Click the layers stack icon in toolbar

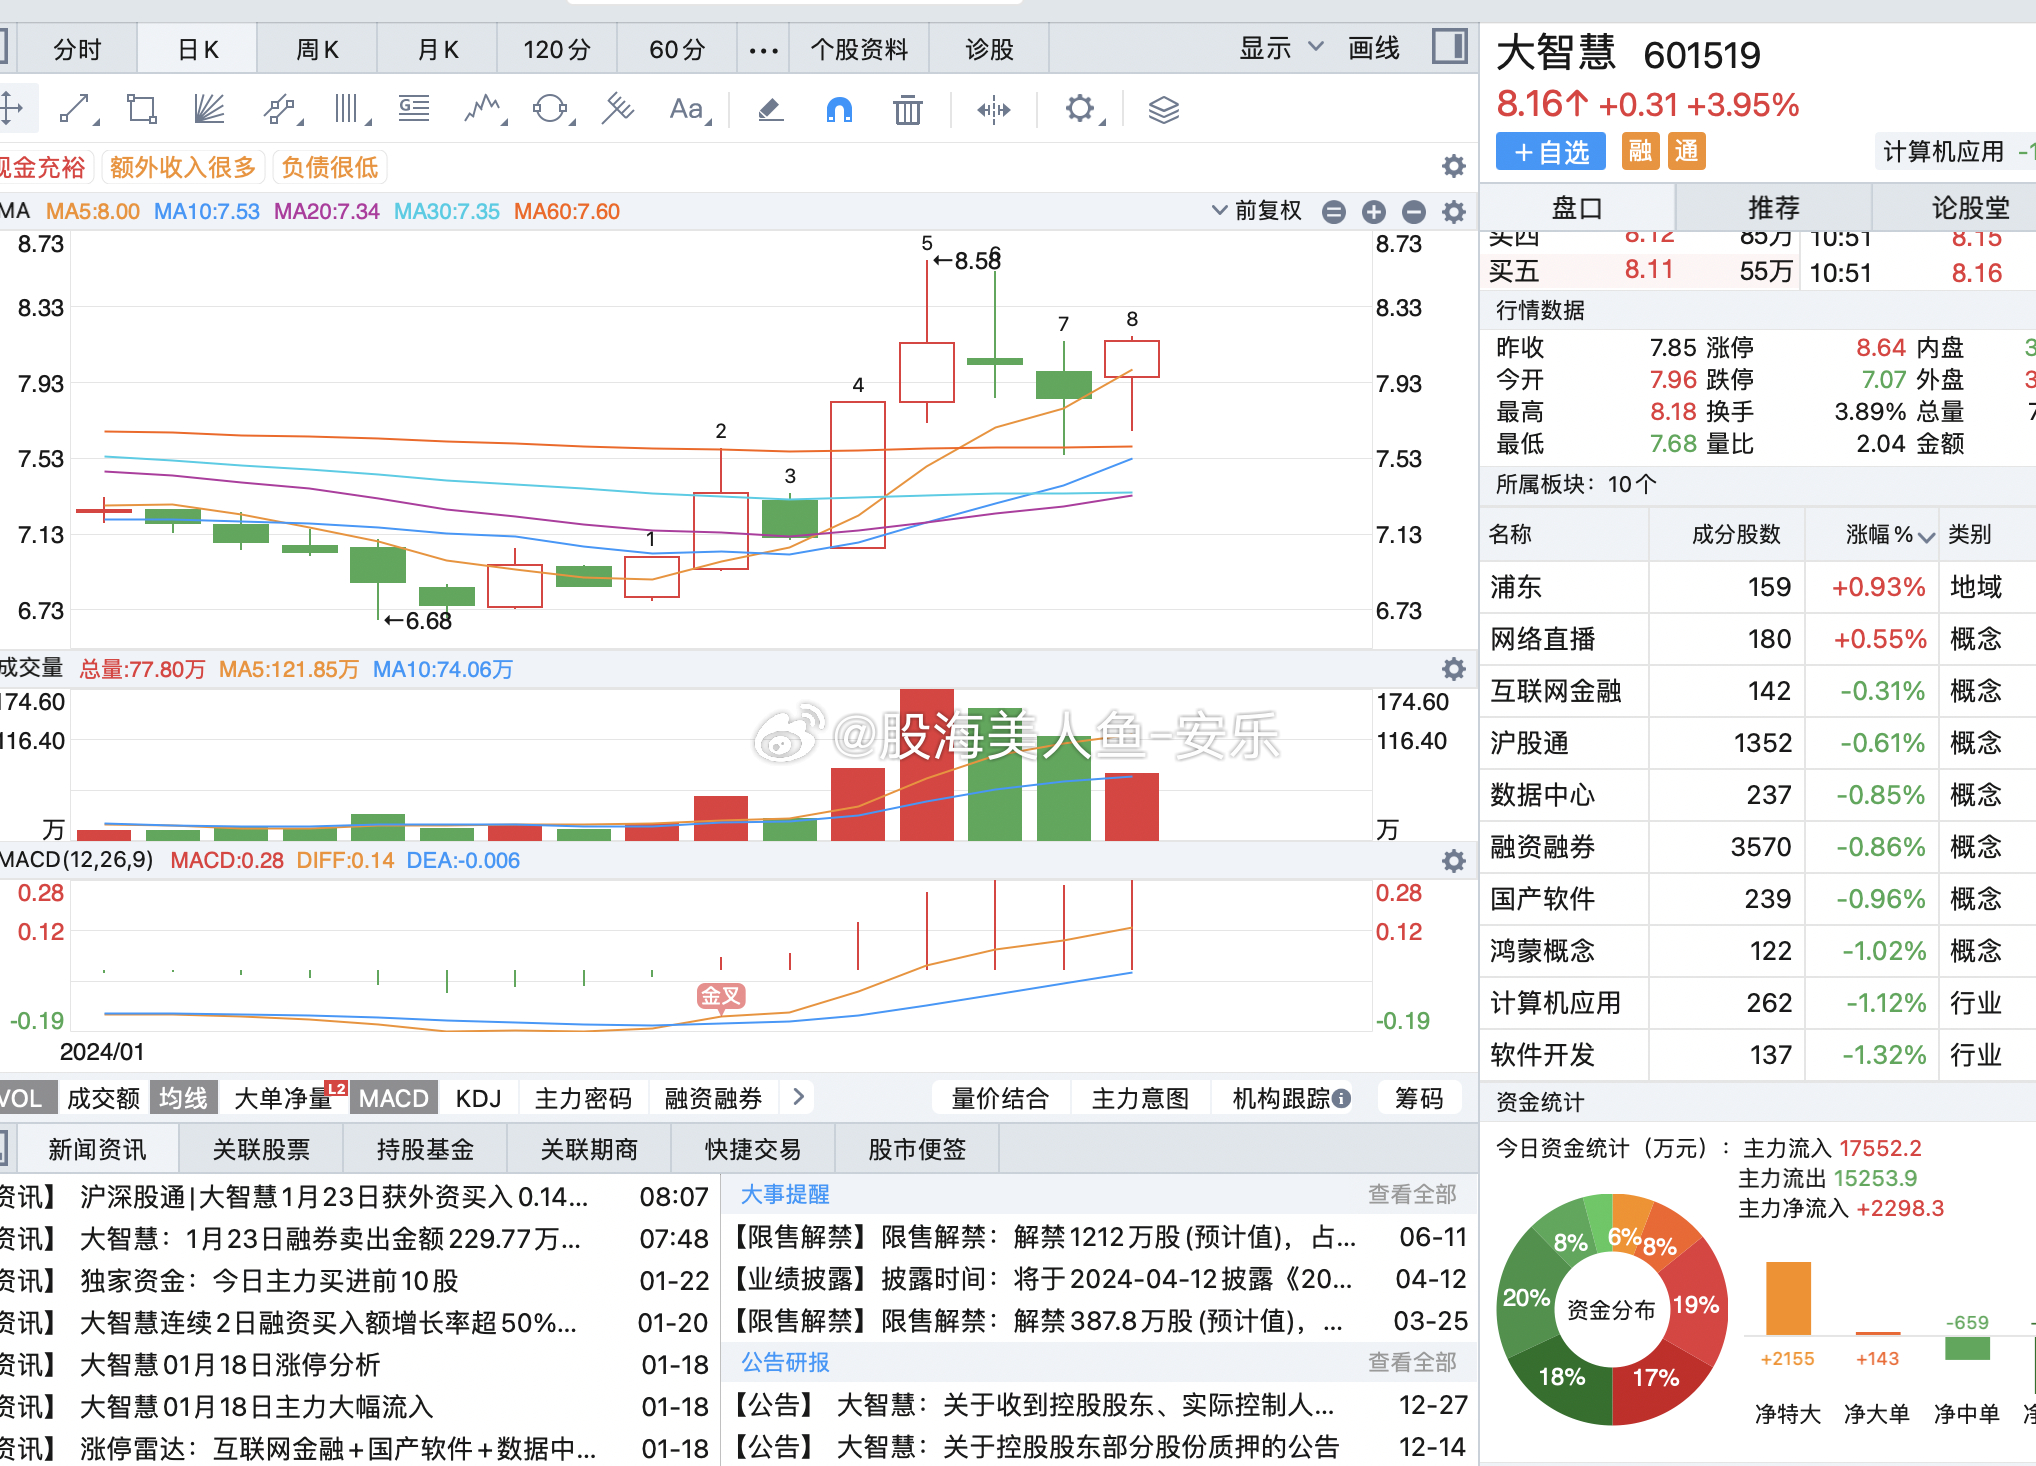tap(1164, 109)
